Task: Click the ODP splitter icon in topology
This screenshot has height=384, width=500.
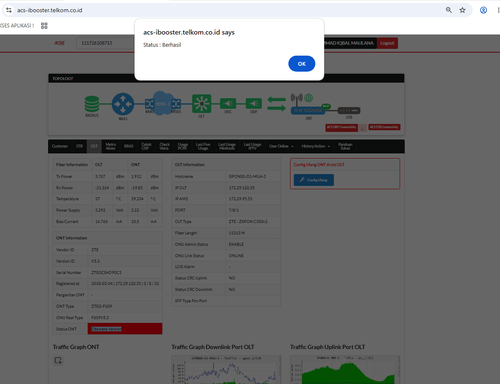Action: tap(254, 104)
